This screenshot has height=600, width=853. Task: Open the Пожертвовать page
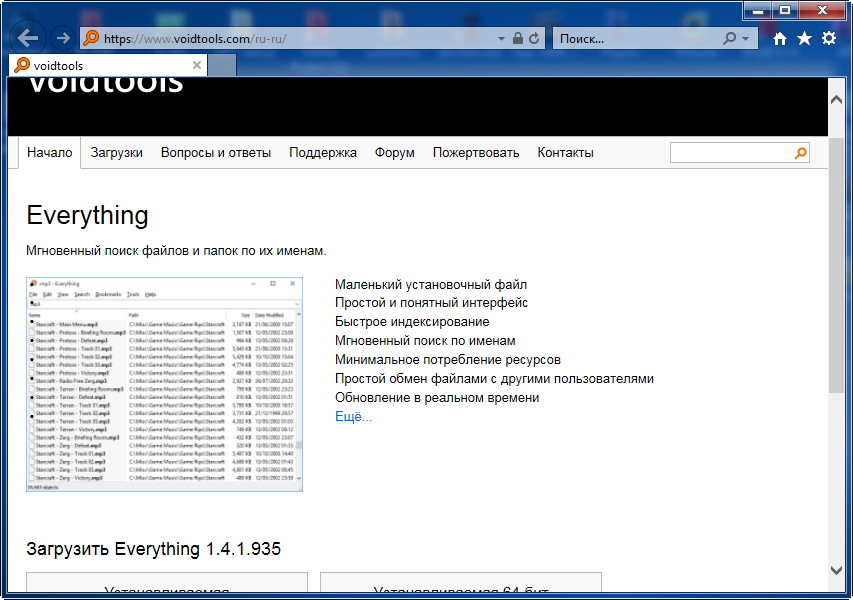[476, 153]
